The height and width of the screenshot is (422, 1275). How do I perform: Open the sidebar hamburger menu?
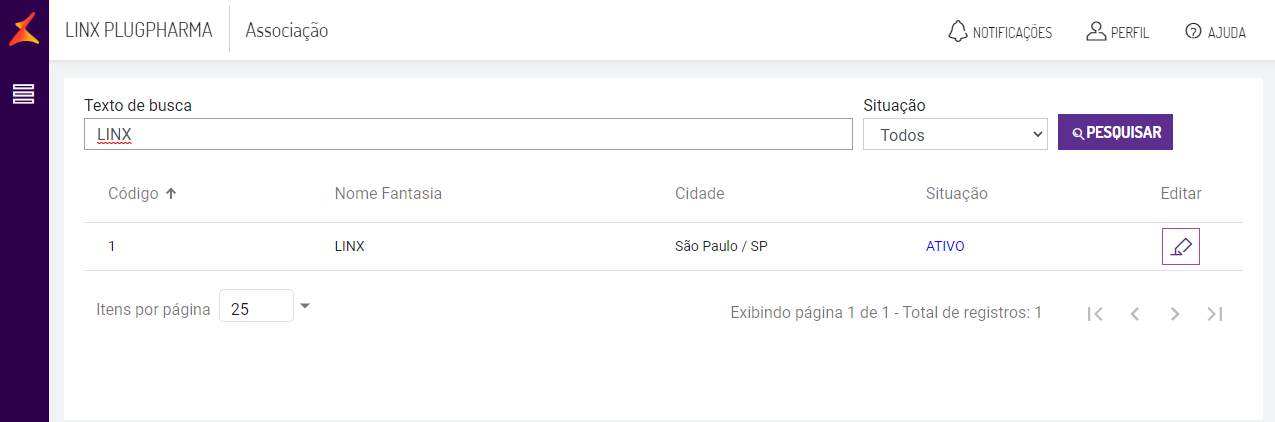[x=24, y=94]
